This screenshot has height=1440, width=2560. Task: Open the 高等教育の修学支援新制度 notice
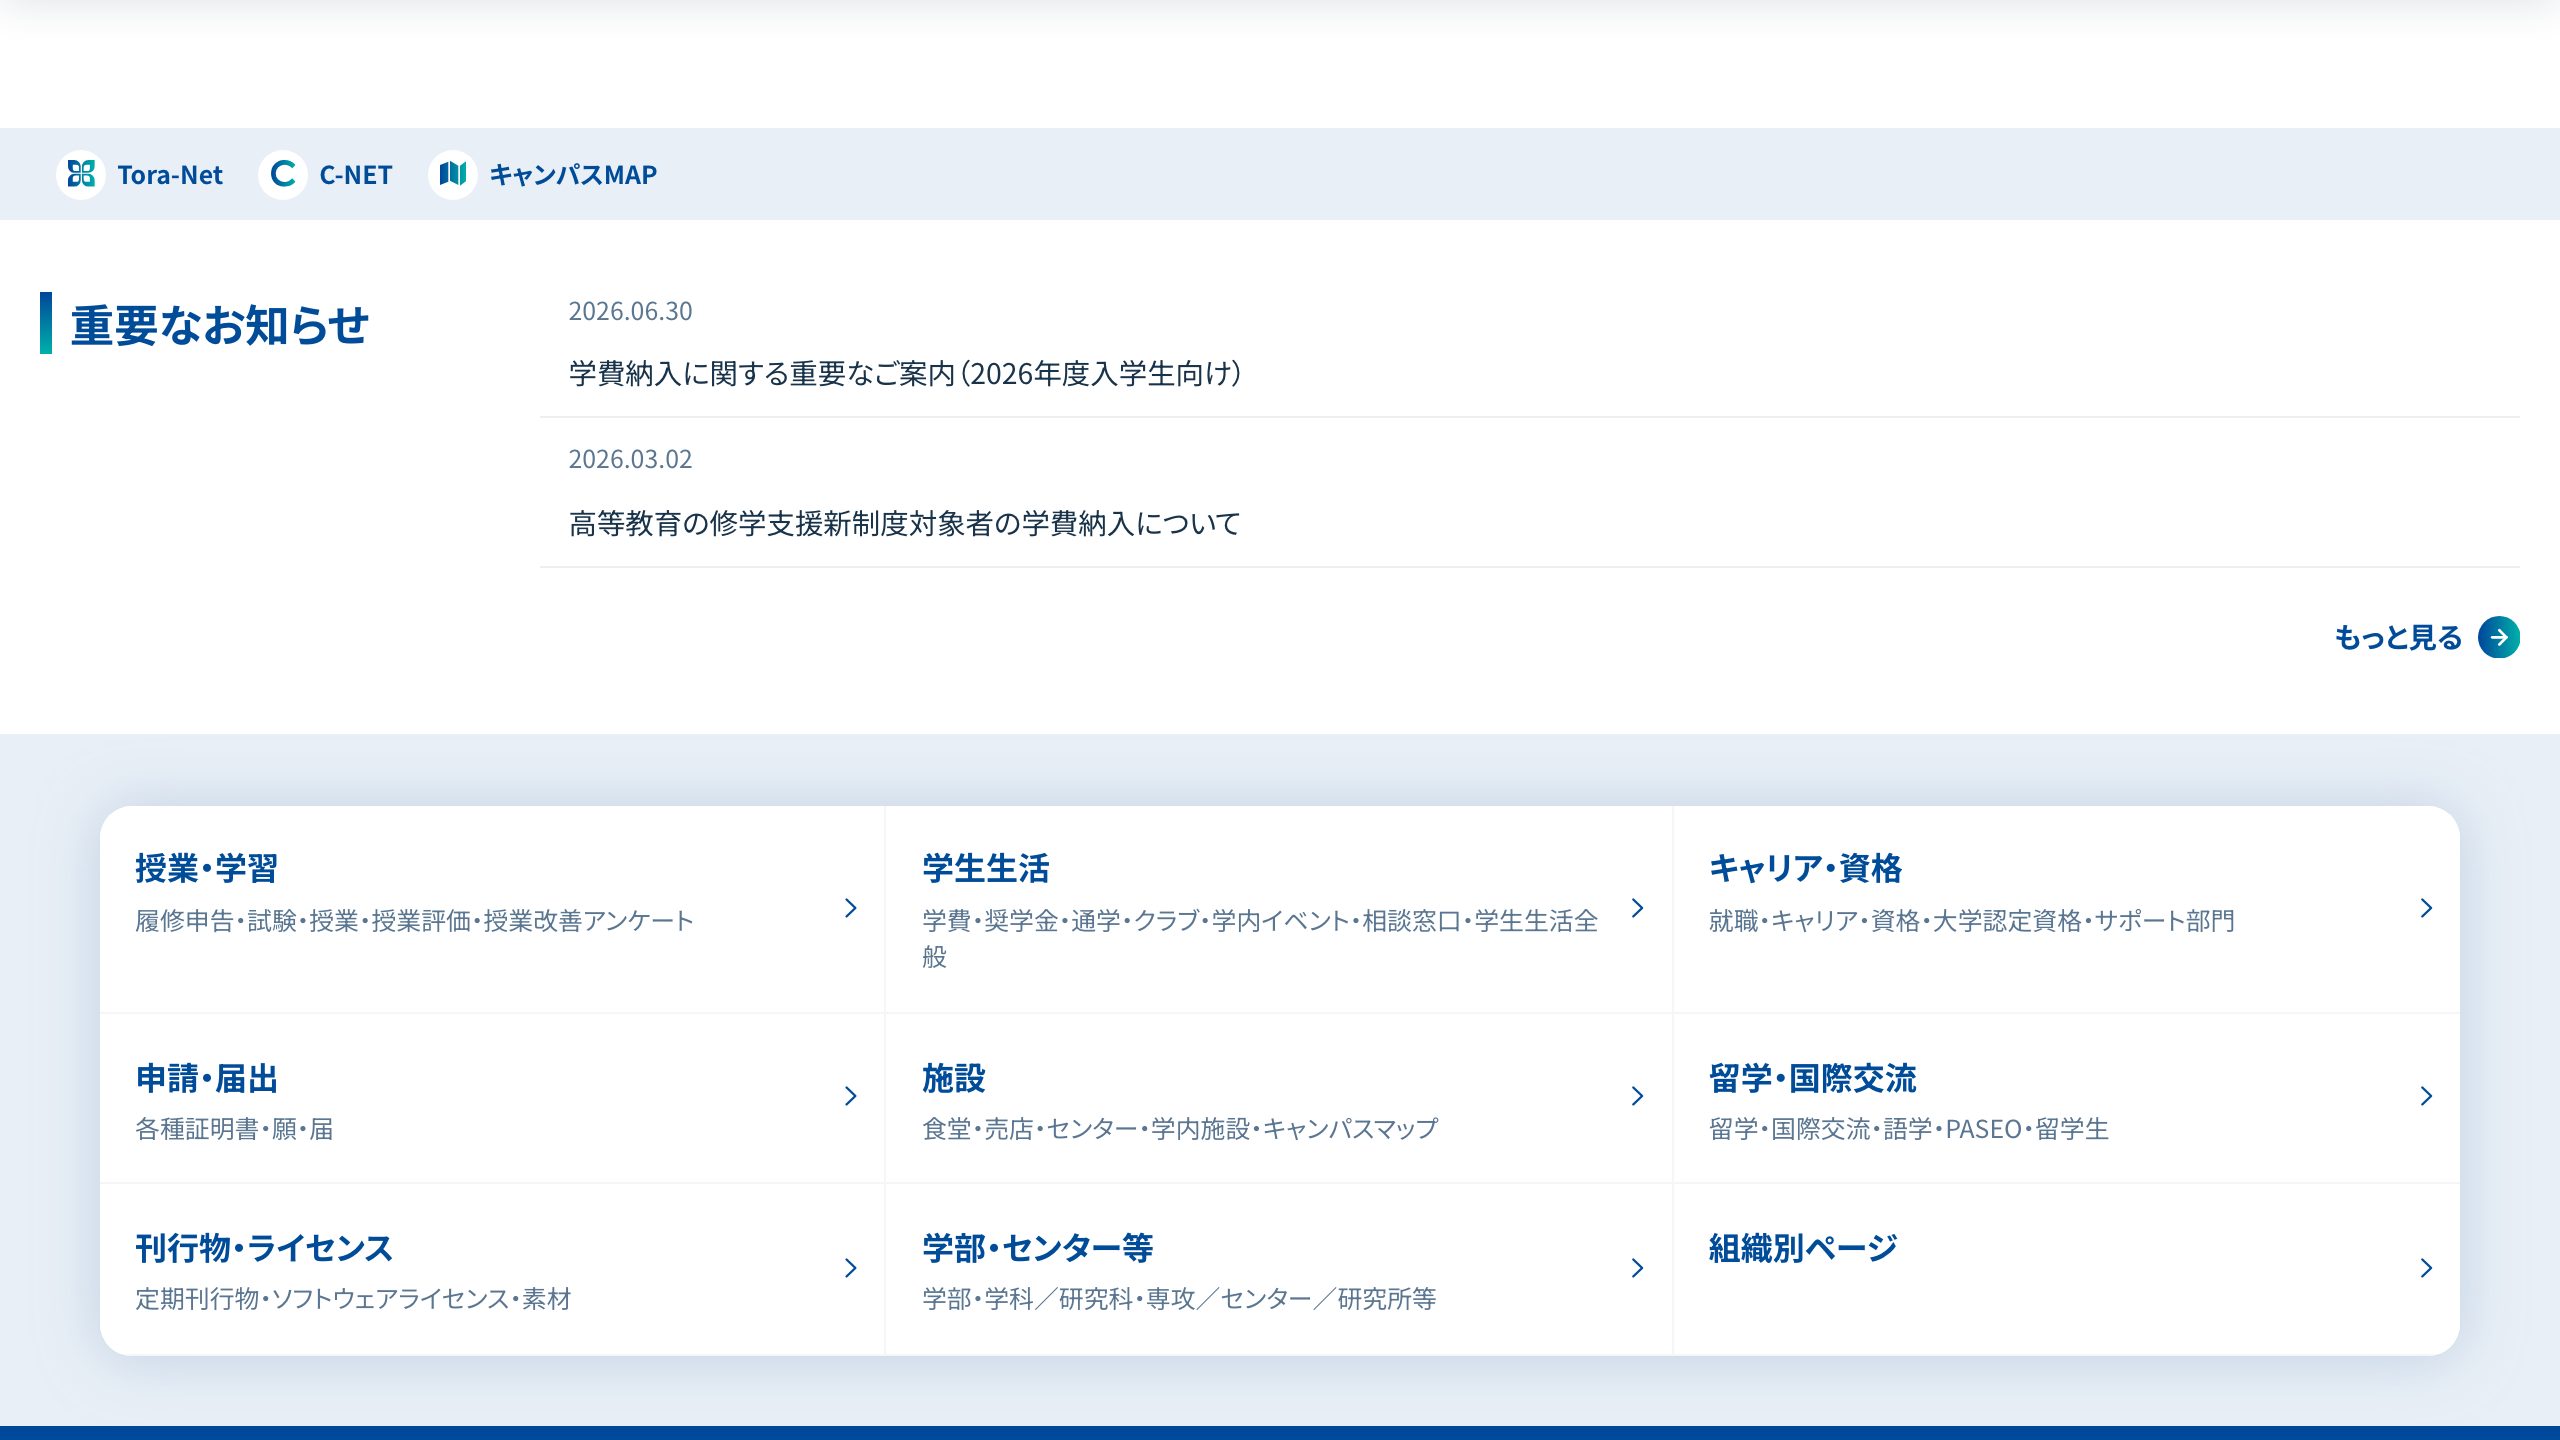pyautogui.click(x=905, y=523)
